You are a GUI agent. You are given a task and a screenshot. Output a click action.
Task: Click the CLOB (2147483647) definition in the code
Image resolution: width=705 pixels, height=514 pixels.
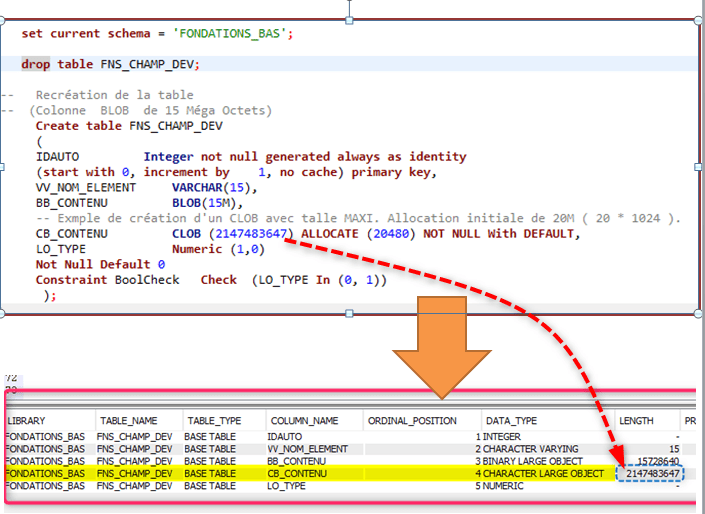pyautogui.click(x=233, y=234)
